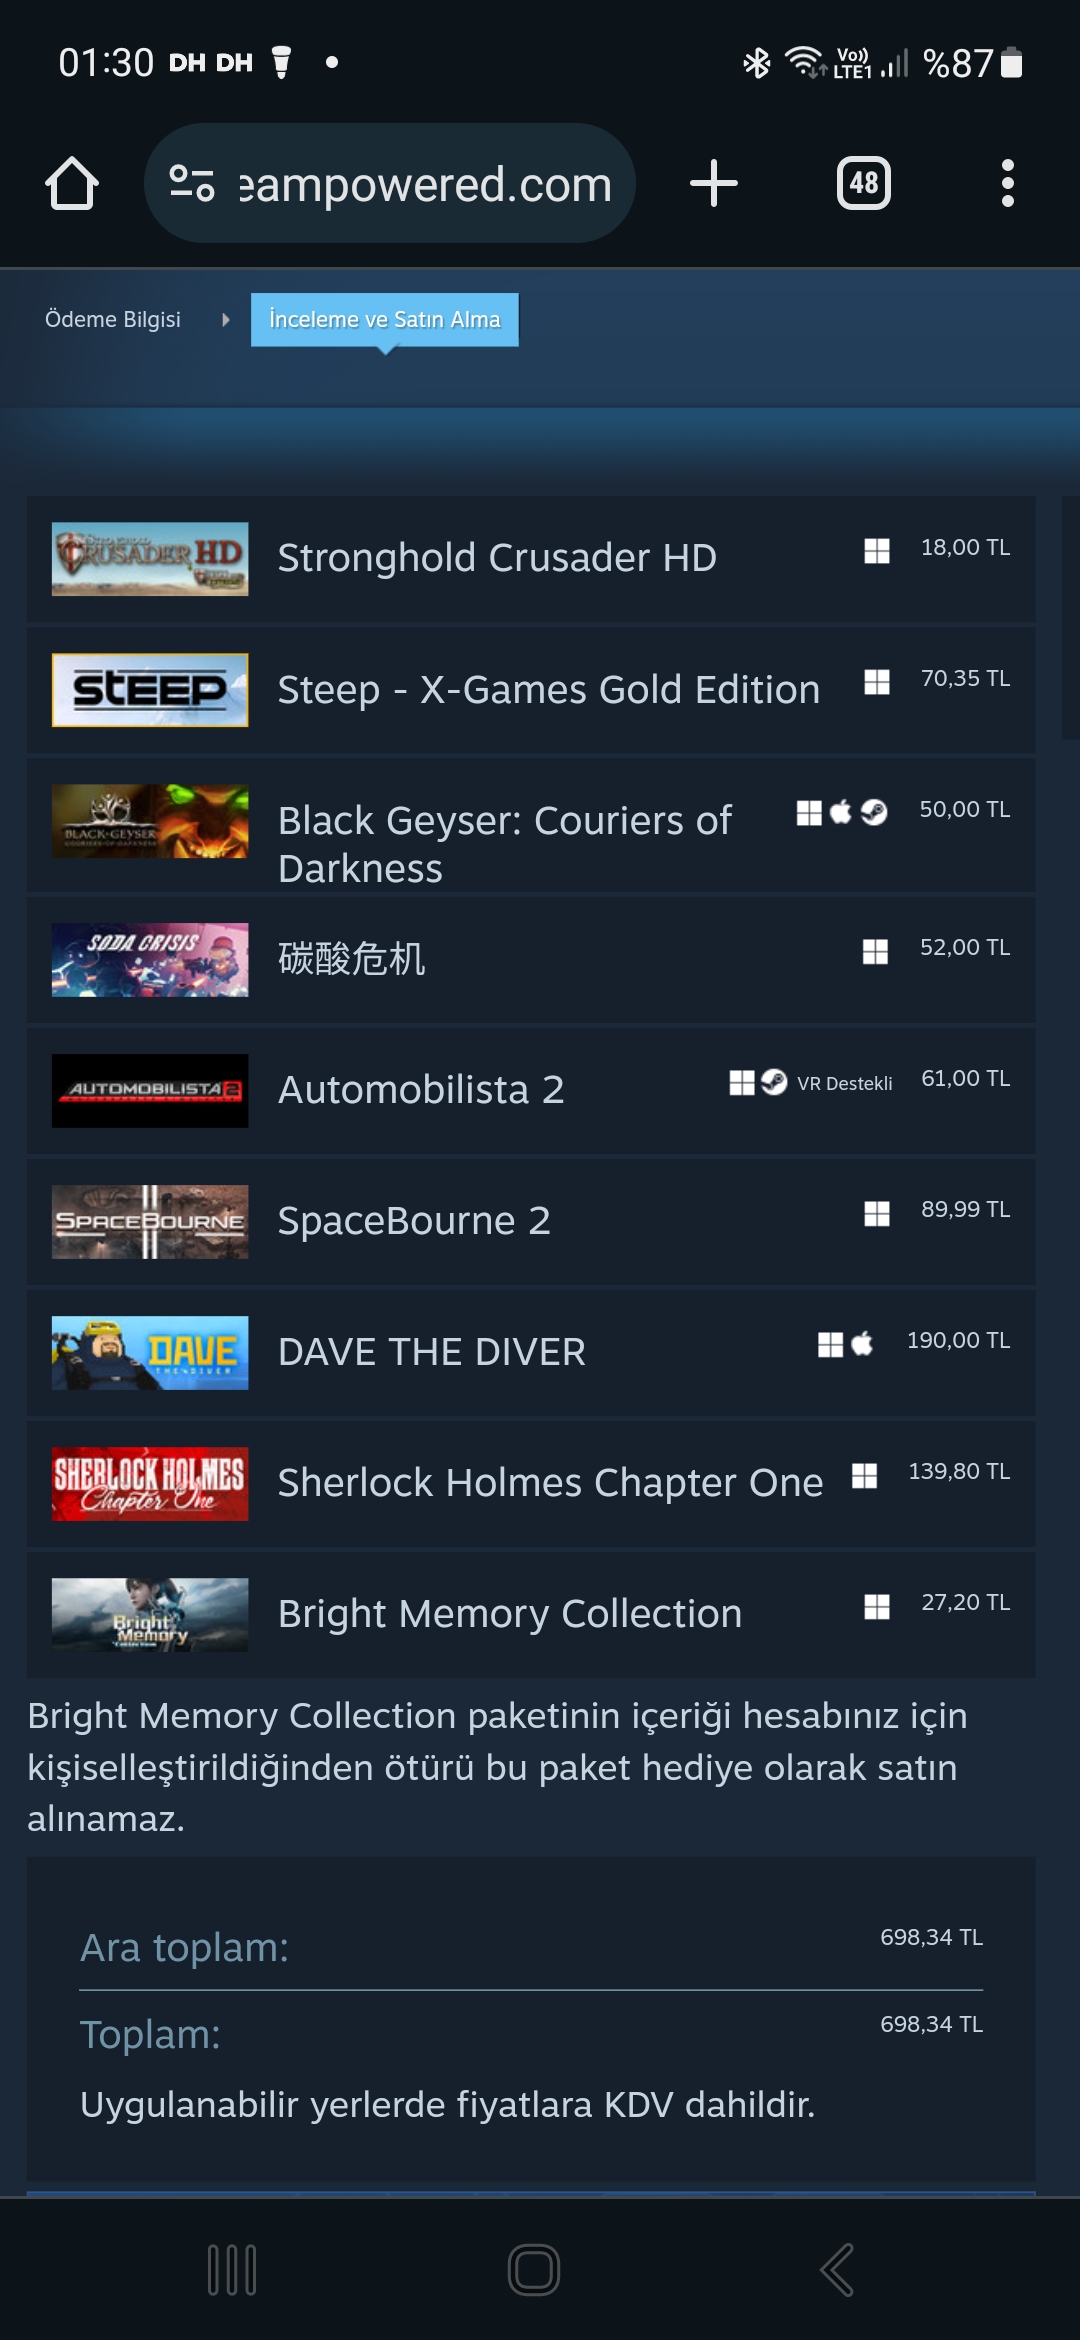The width and height of the screenshot is (1080, 2340).
Task: Tap the Sherlock Holmes Chapter One thumbnail
Action: [150, 1484]
